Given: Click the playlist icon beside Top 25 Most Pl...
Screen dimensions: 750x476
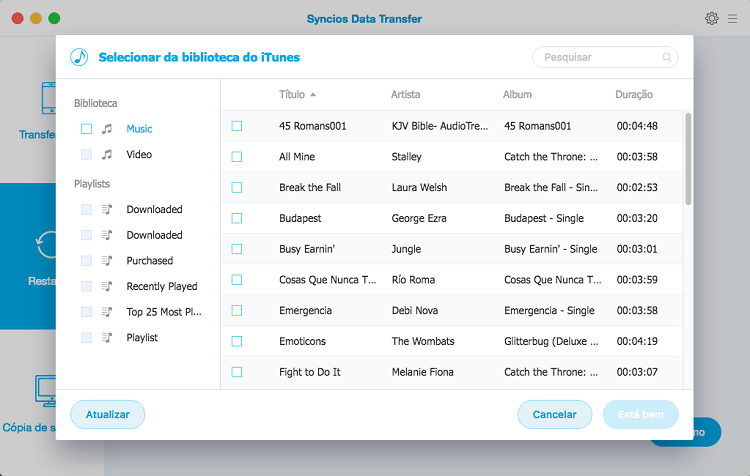Looking at the screenshot, I should (107, 312).
